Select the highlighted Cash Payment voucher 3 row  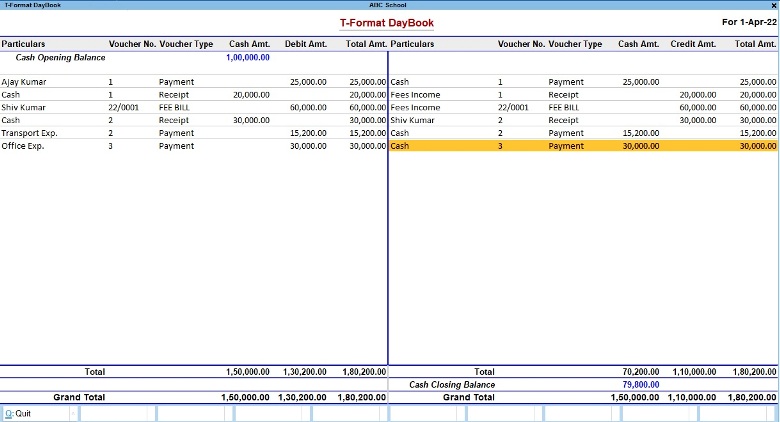[583, 146]
